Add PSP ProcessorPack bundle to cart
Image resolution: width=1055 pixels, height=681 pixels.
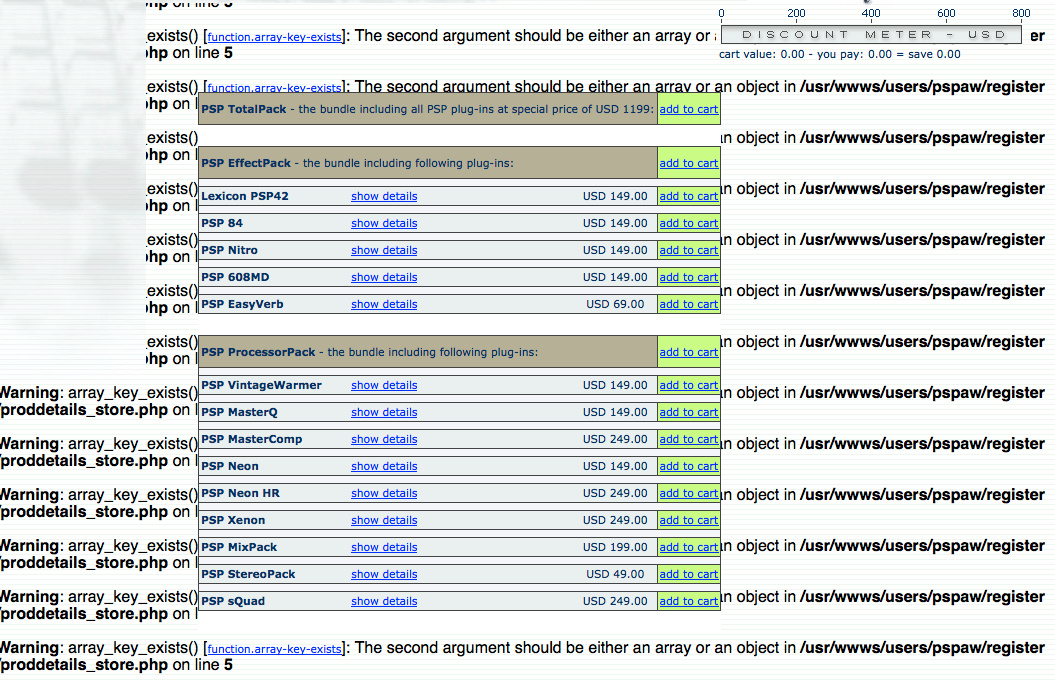click(x=688, y=352)
